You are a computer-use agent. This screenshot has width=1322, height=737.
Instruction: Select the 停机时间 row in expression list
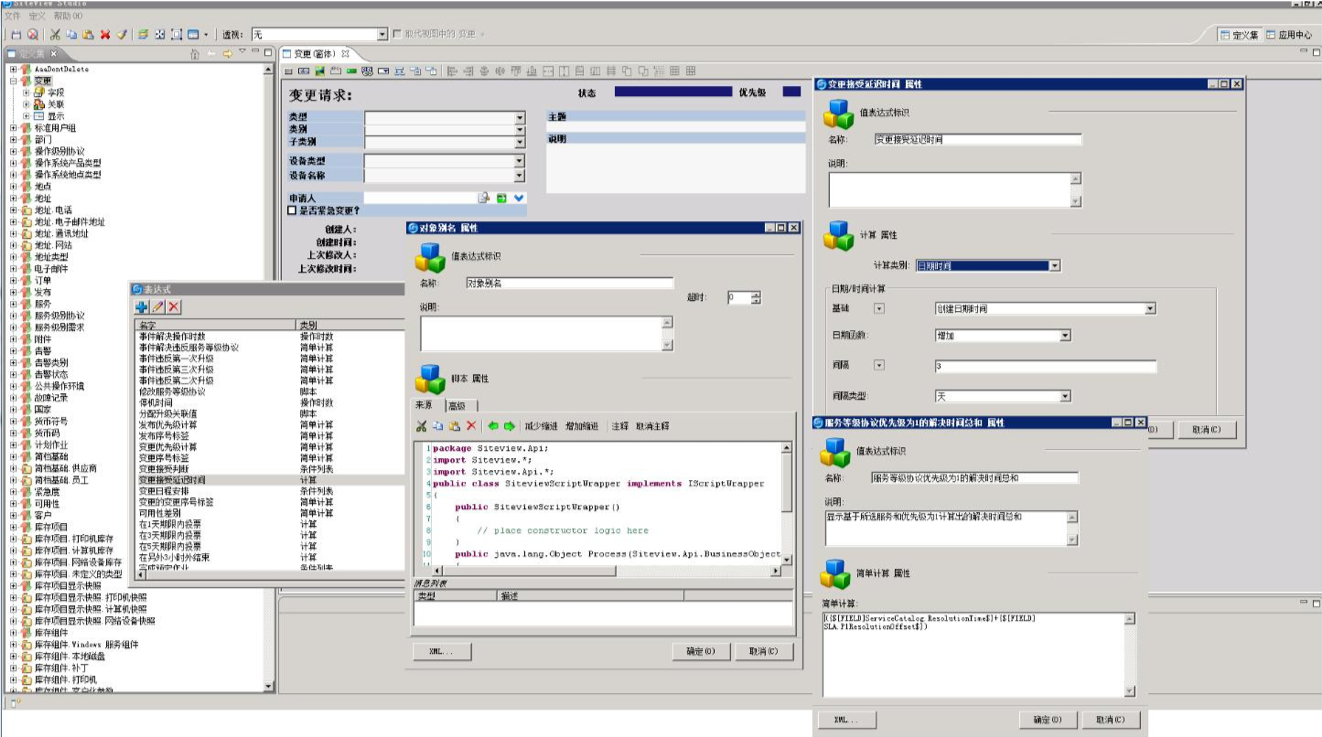[x=269, y=402]
